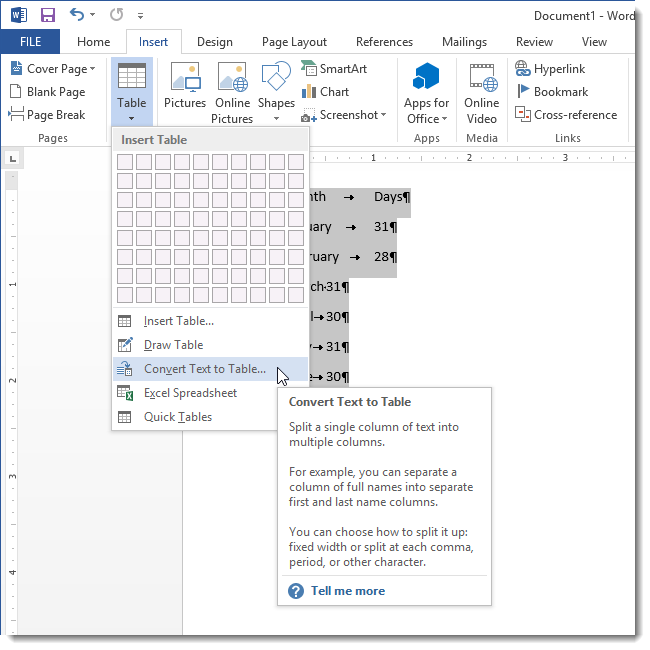Open Customize Quick Access Toolbar arrow

[141, 16]
